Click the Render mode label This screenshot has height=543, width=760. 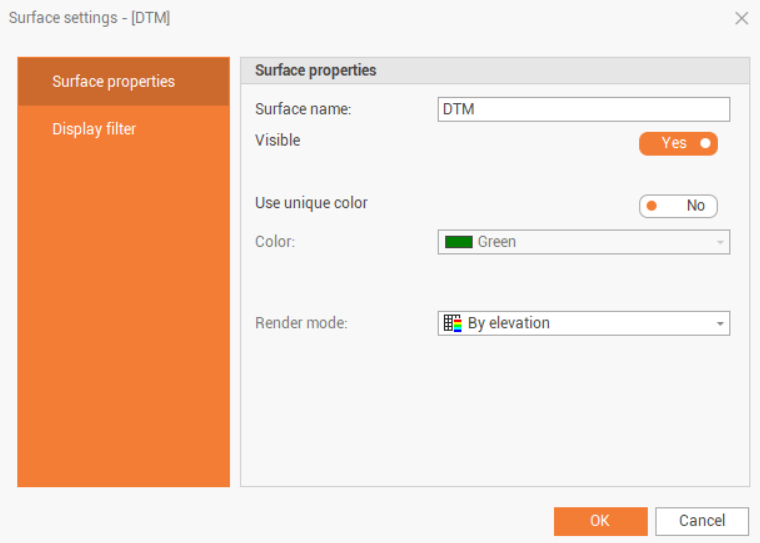click(x=301, y=323)
